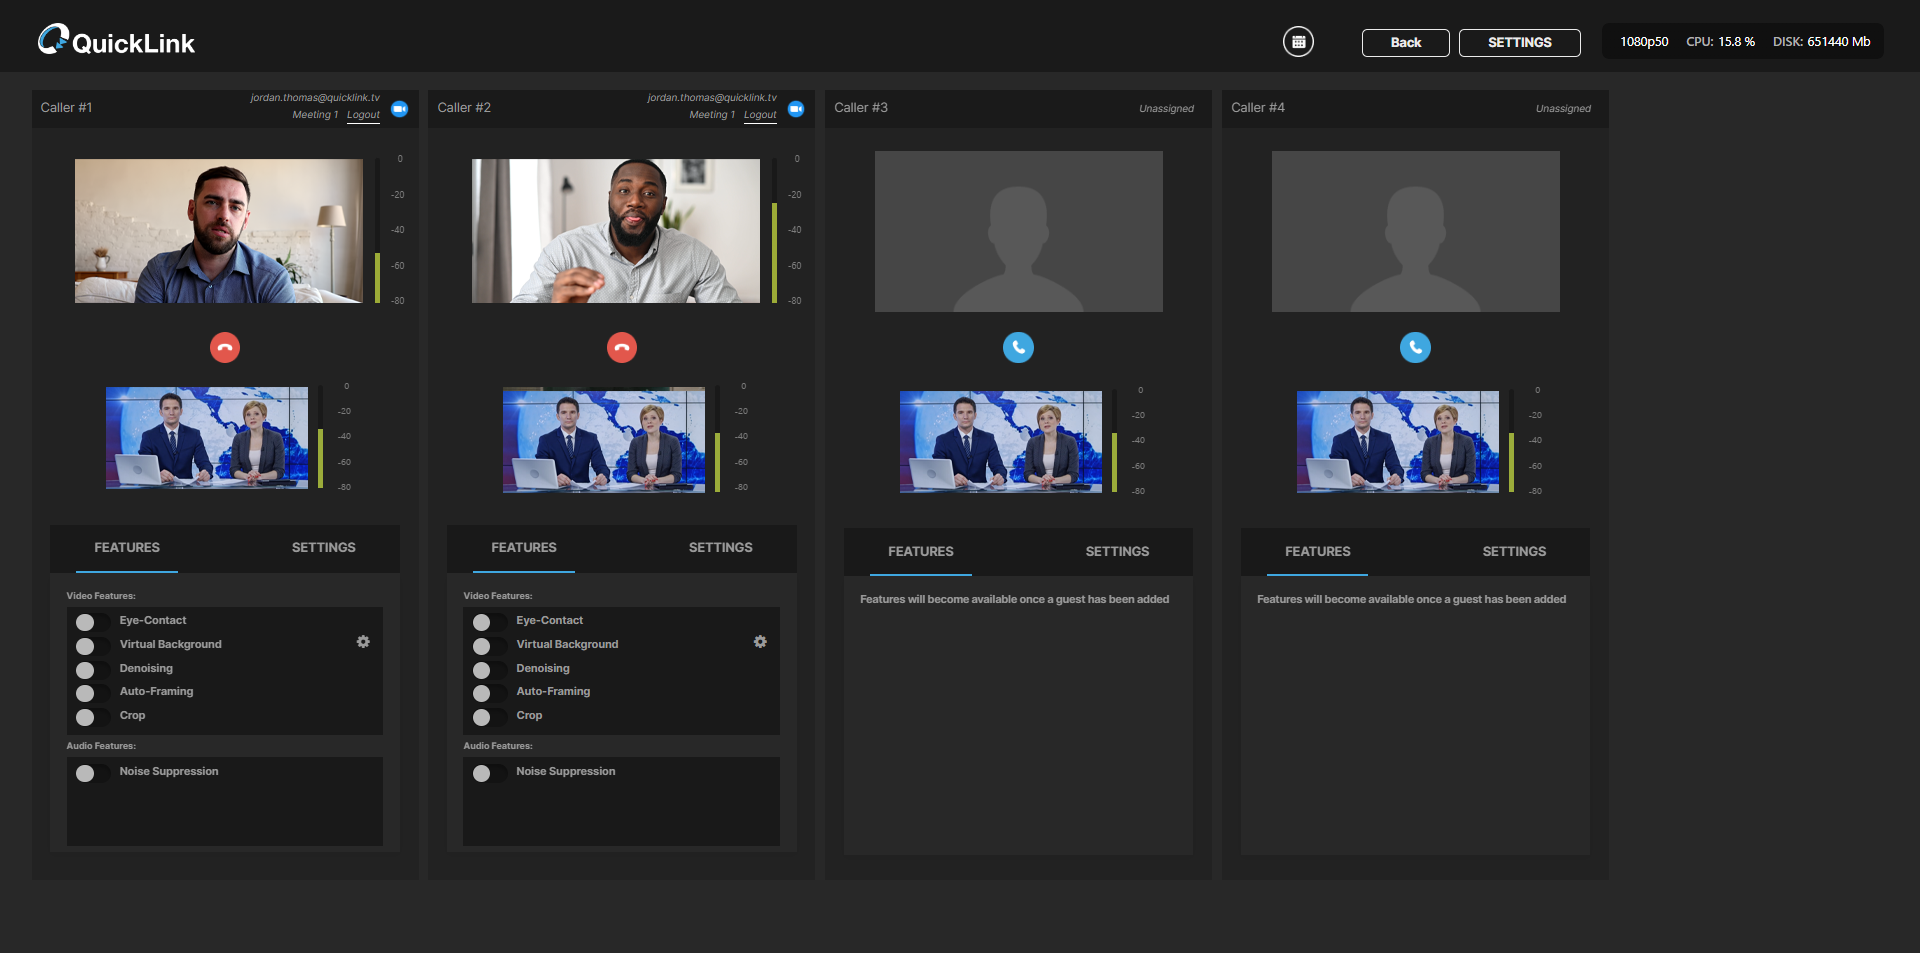Start a call for Caller #4
Viewport: 1920px width, 953px height.
[1415, 348]
